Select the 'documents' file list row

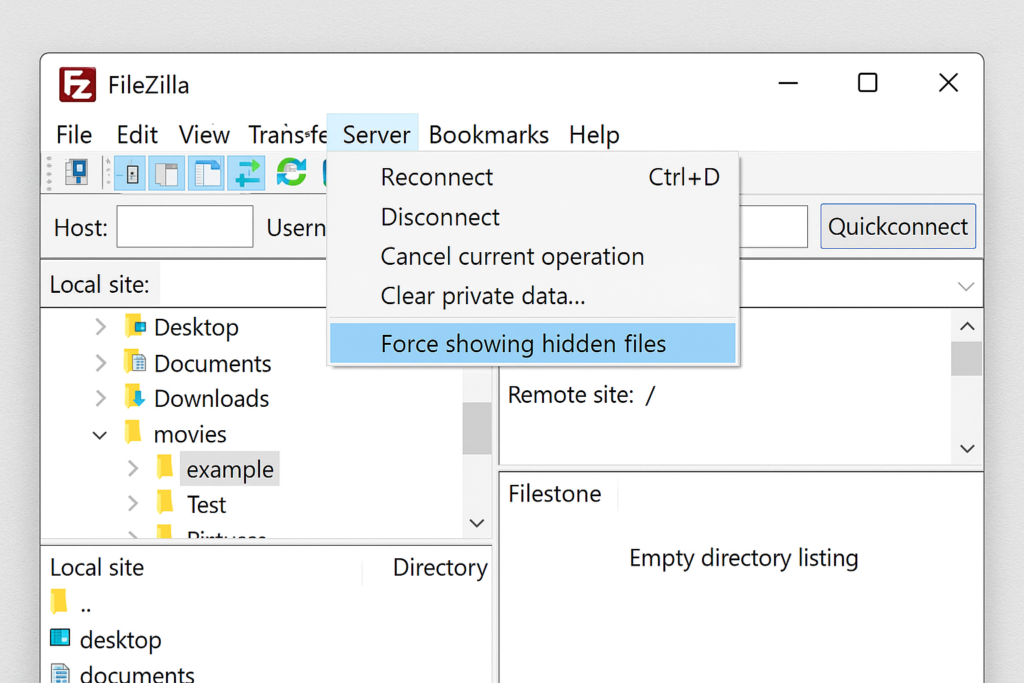pyautogui.click(x=268, y=673)
